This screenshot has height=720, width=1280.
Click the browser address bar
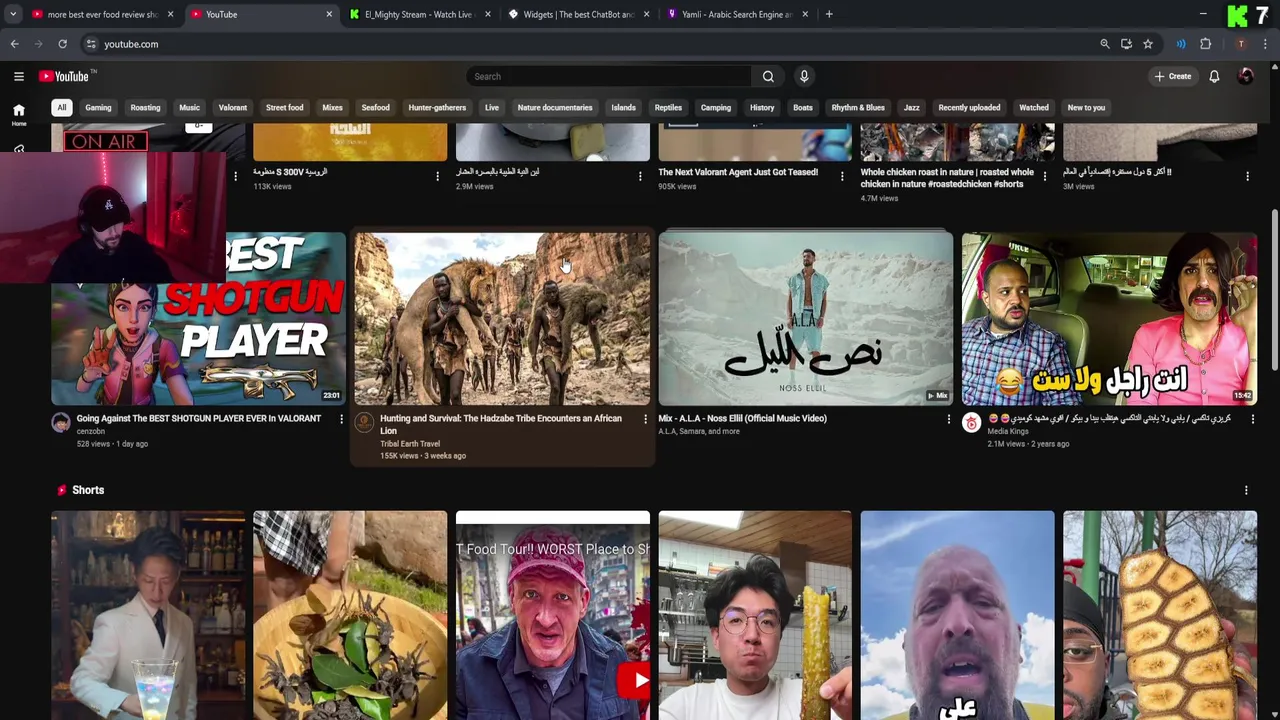(x=590, y=44)
